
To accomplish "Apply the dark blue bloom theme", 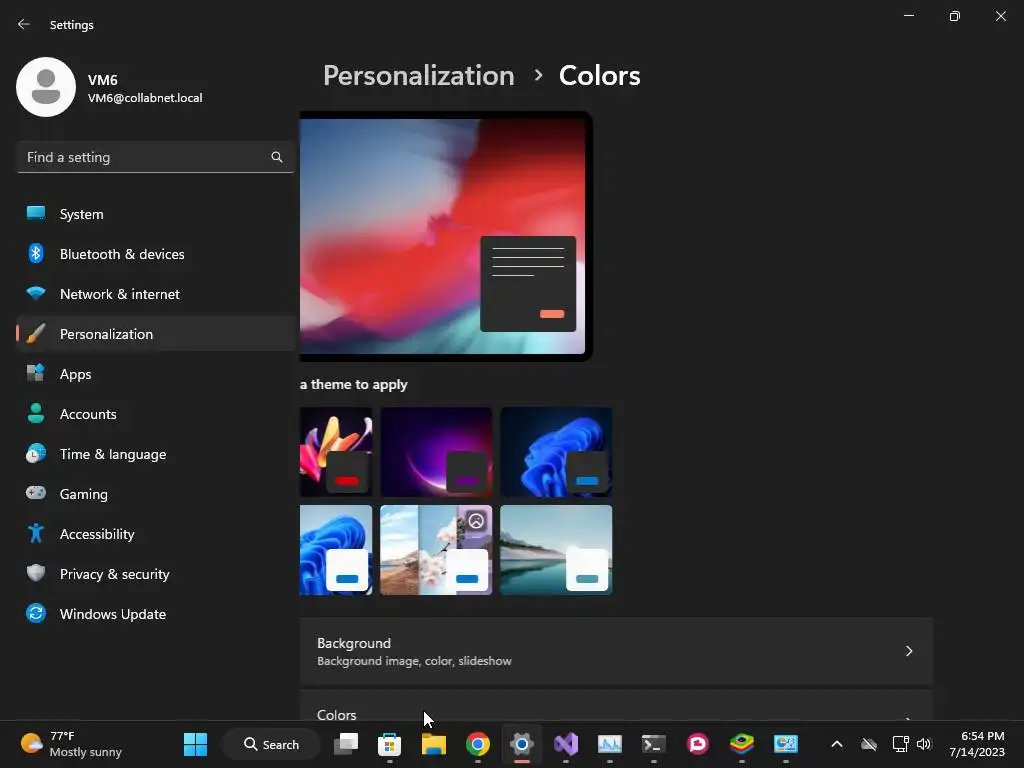I will [x=556, y=452].
